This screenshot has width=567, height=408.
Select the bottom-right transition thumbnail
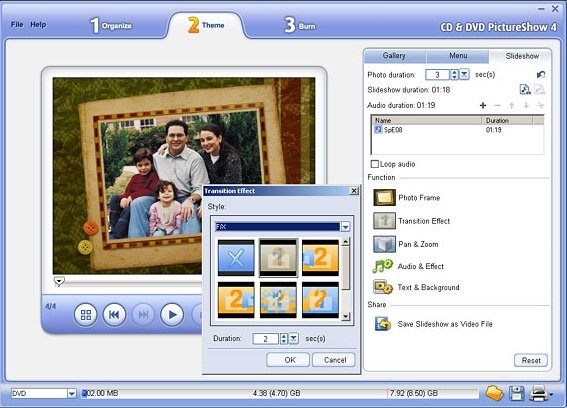320,300
